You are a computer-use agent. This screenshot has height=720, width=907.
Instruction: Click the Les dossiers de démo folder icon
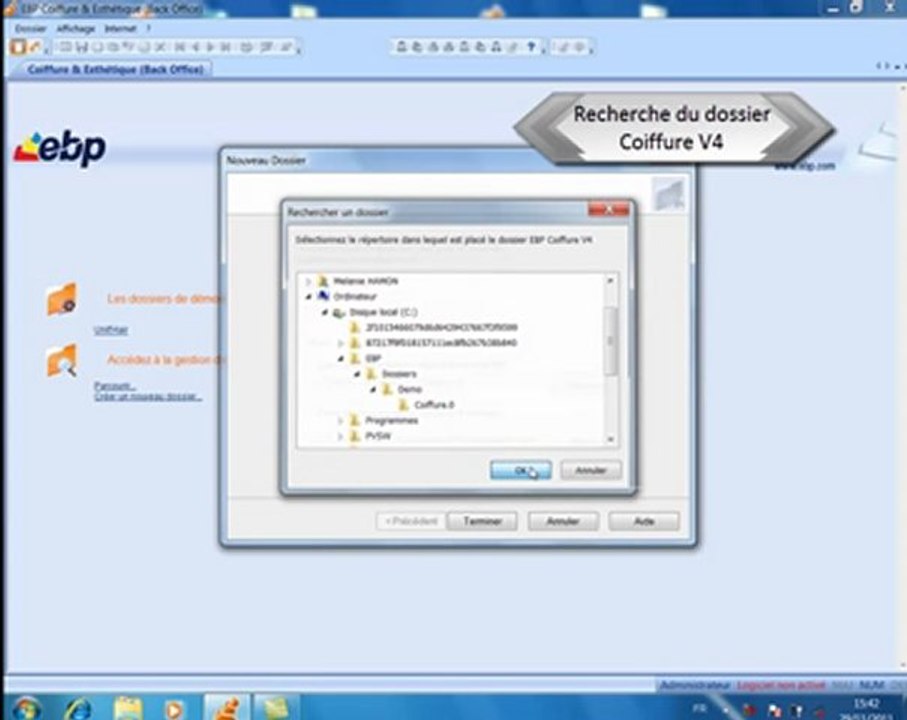click(61, 299)
